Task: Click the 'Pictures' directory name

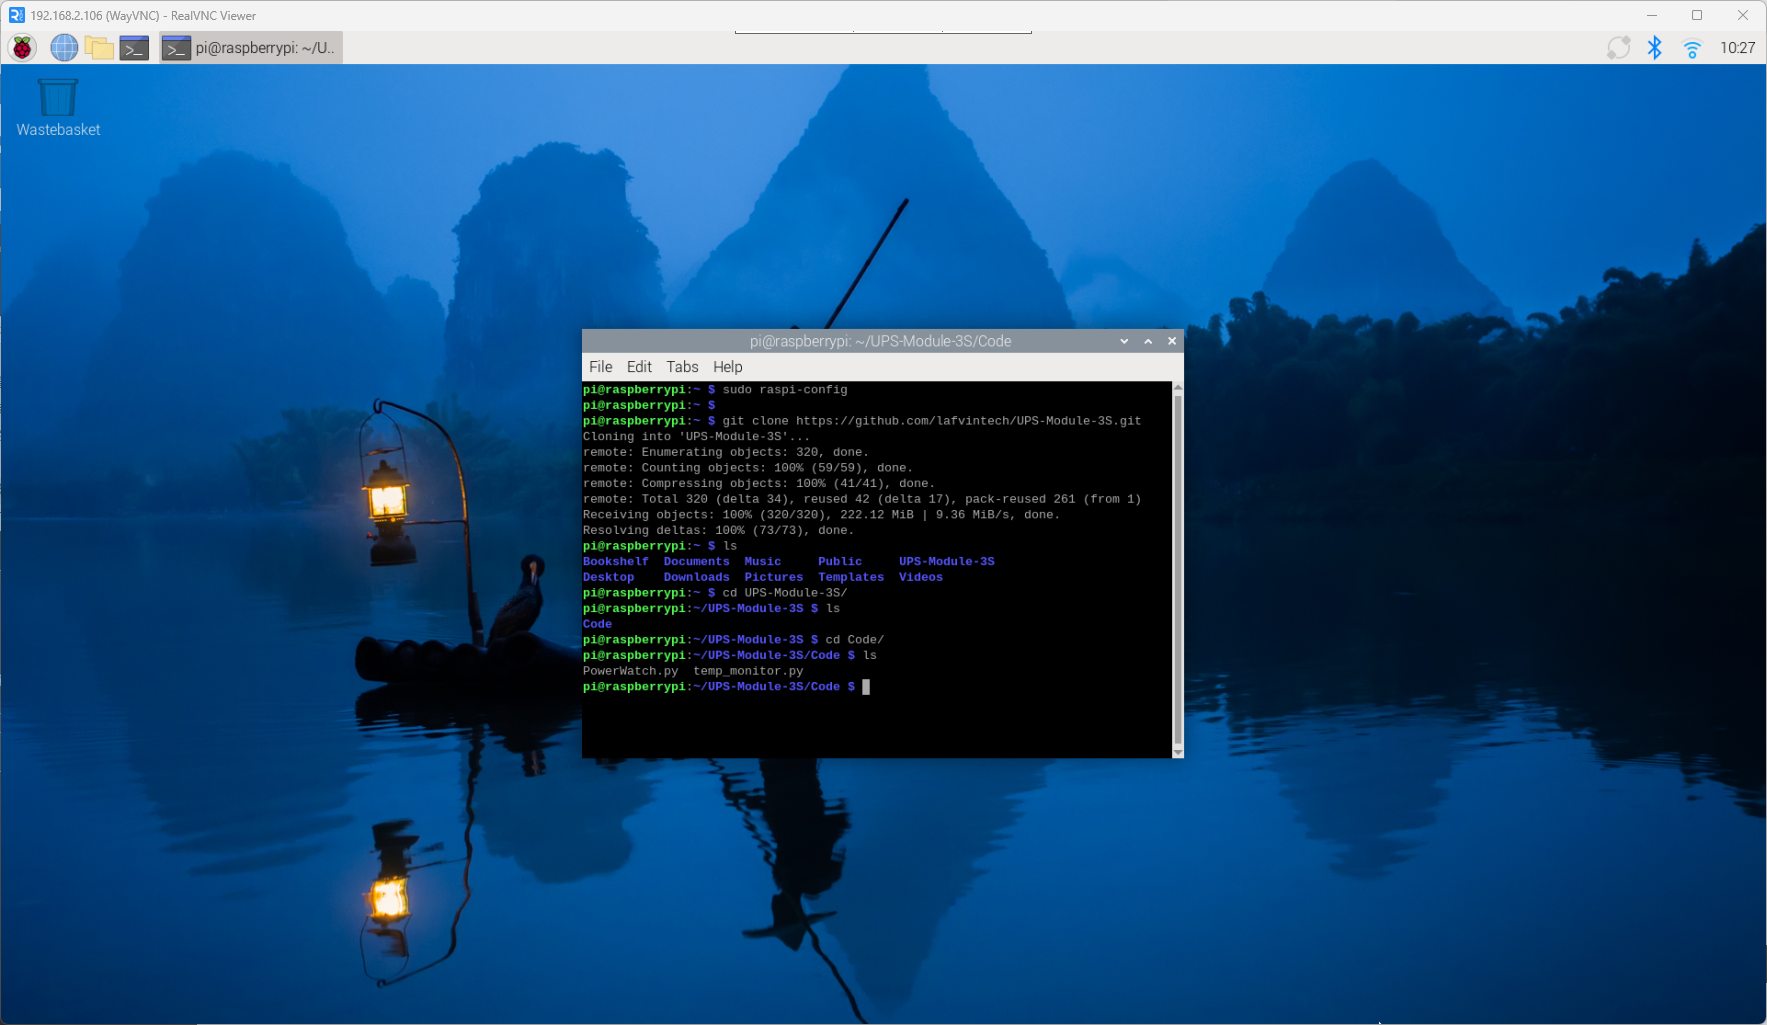Action: pos(773,577)
